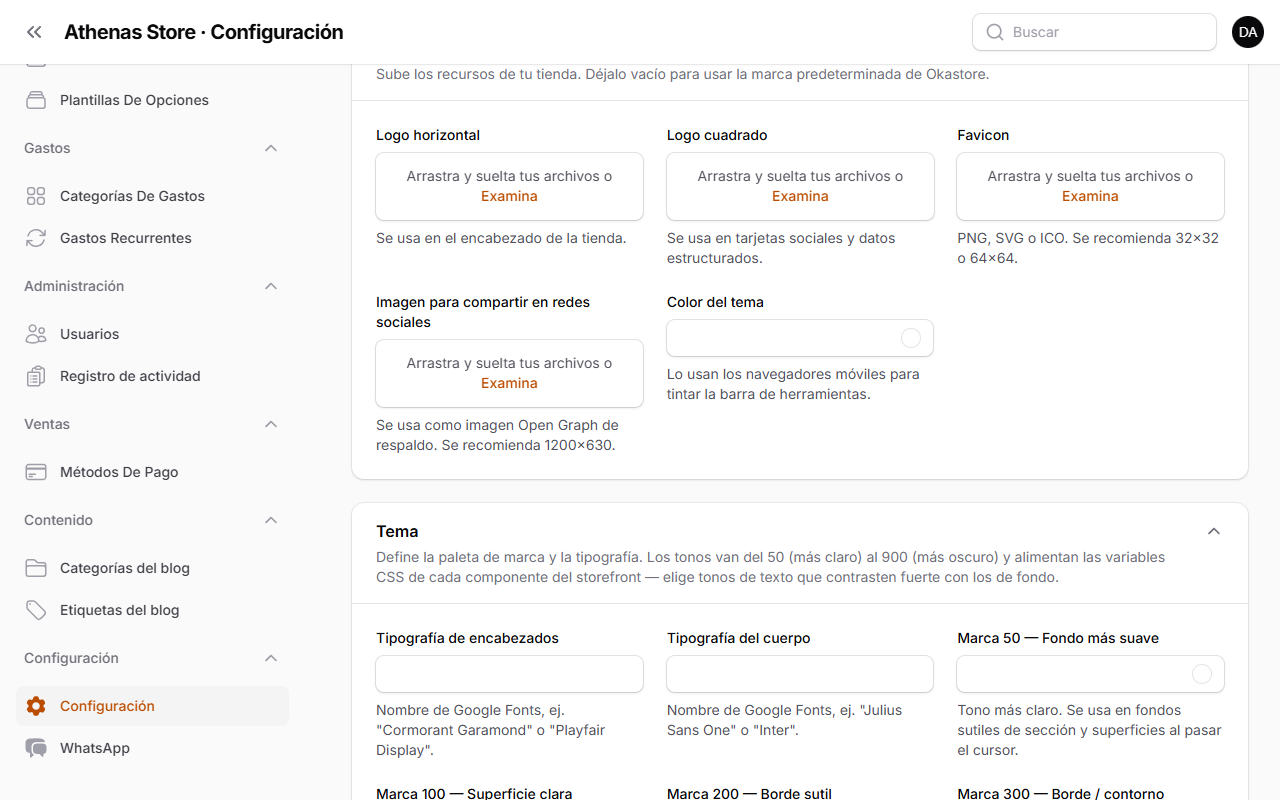Open DA user avatar menu

click(1248, 32)
